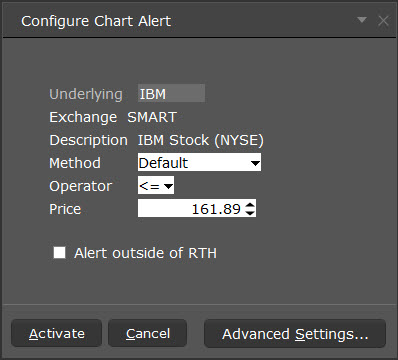Increase Price with the up stepper arrow
Viewport: 398px width, 360px height.
[x=250, y=204]
